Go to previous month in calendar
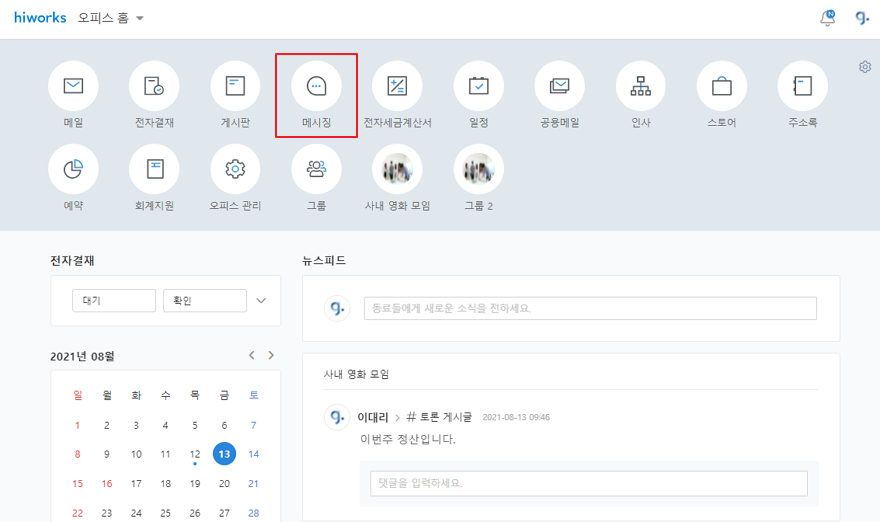 pos(252,355)
